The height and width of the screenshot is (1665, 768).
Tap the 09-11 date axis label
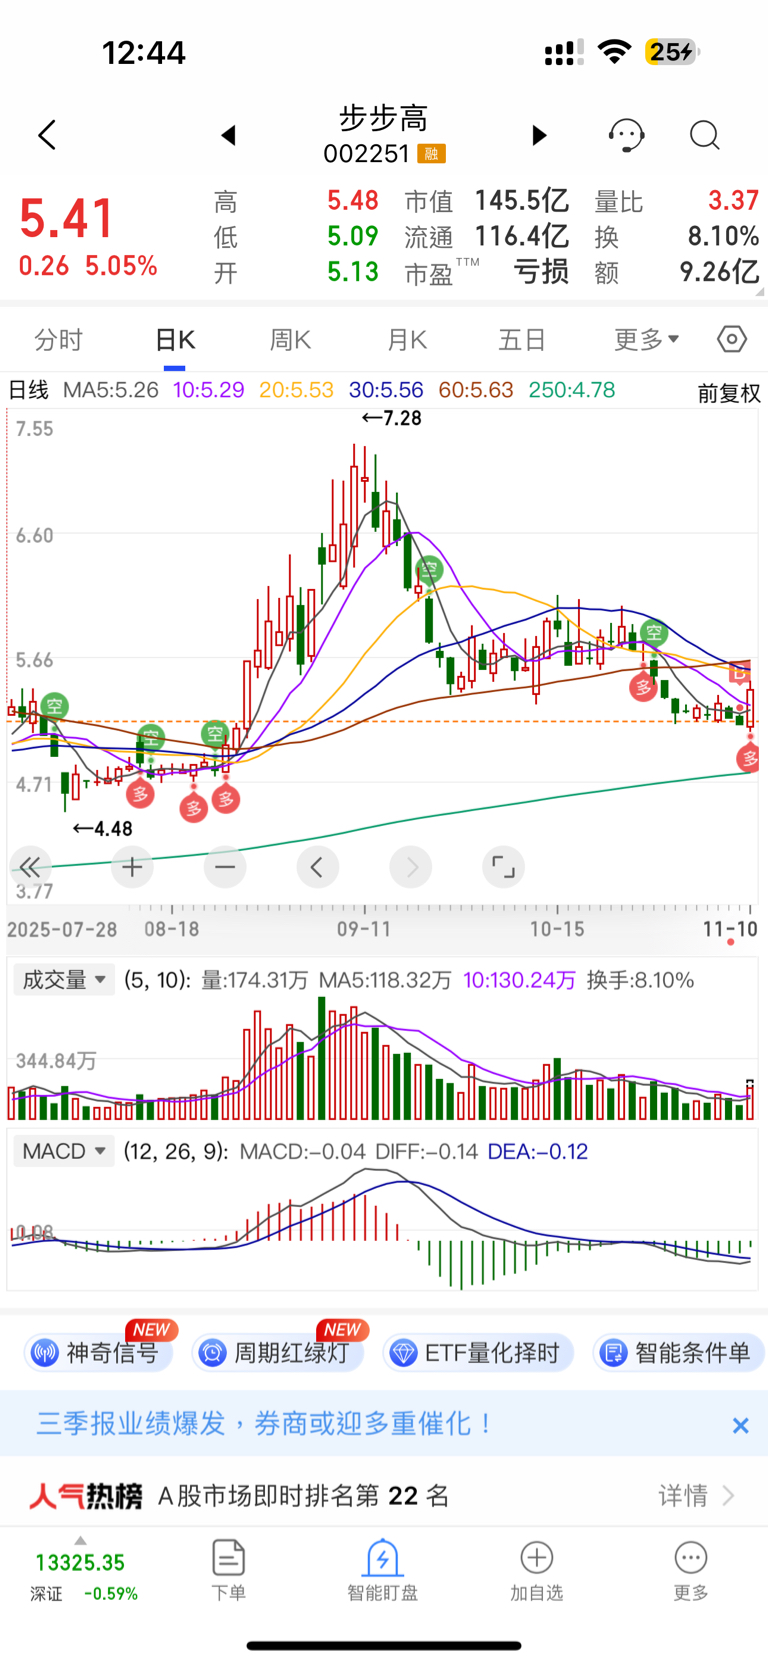[x=364, y=929]
